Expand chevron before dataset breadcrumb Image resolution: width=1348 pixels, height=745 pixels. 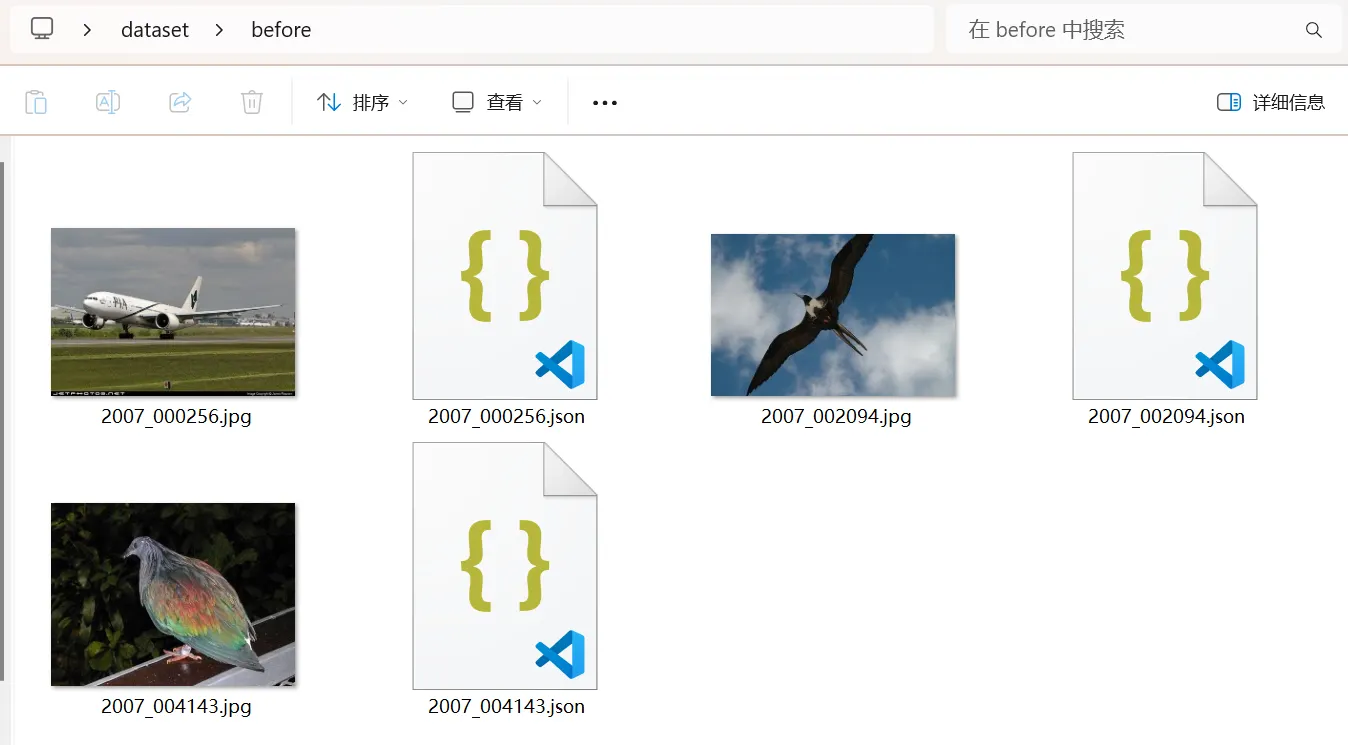point(88,30)
